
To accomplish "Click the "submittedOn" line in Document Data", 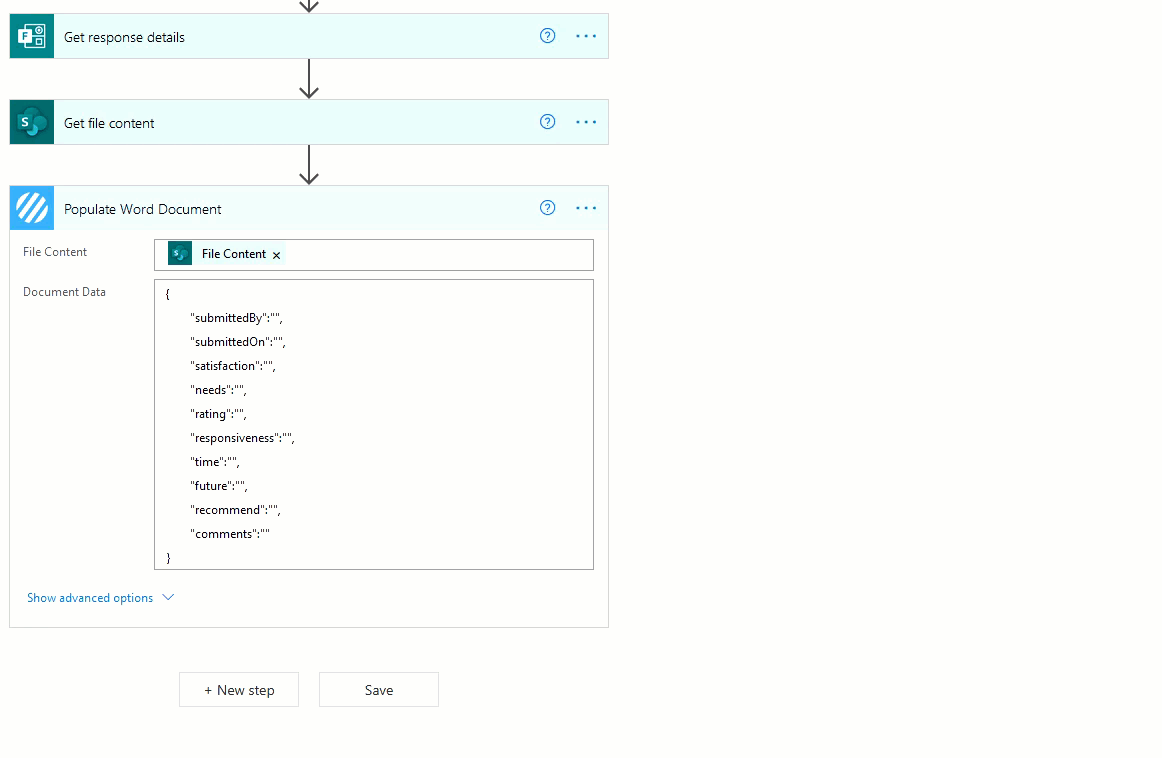I will pyautogui.click(x=238, y=342).
